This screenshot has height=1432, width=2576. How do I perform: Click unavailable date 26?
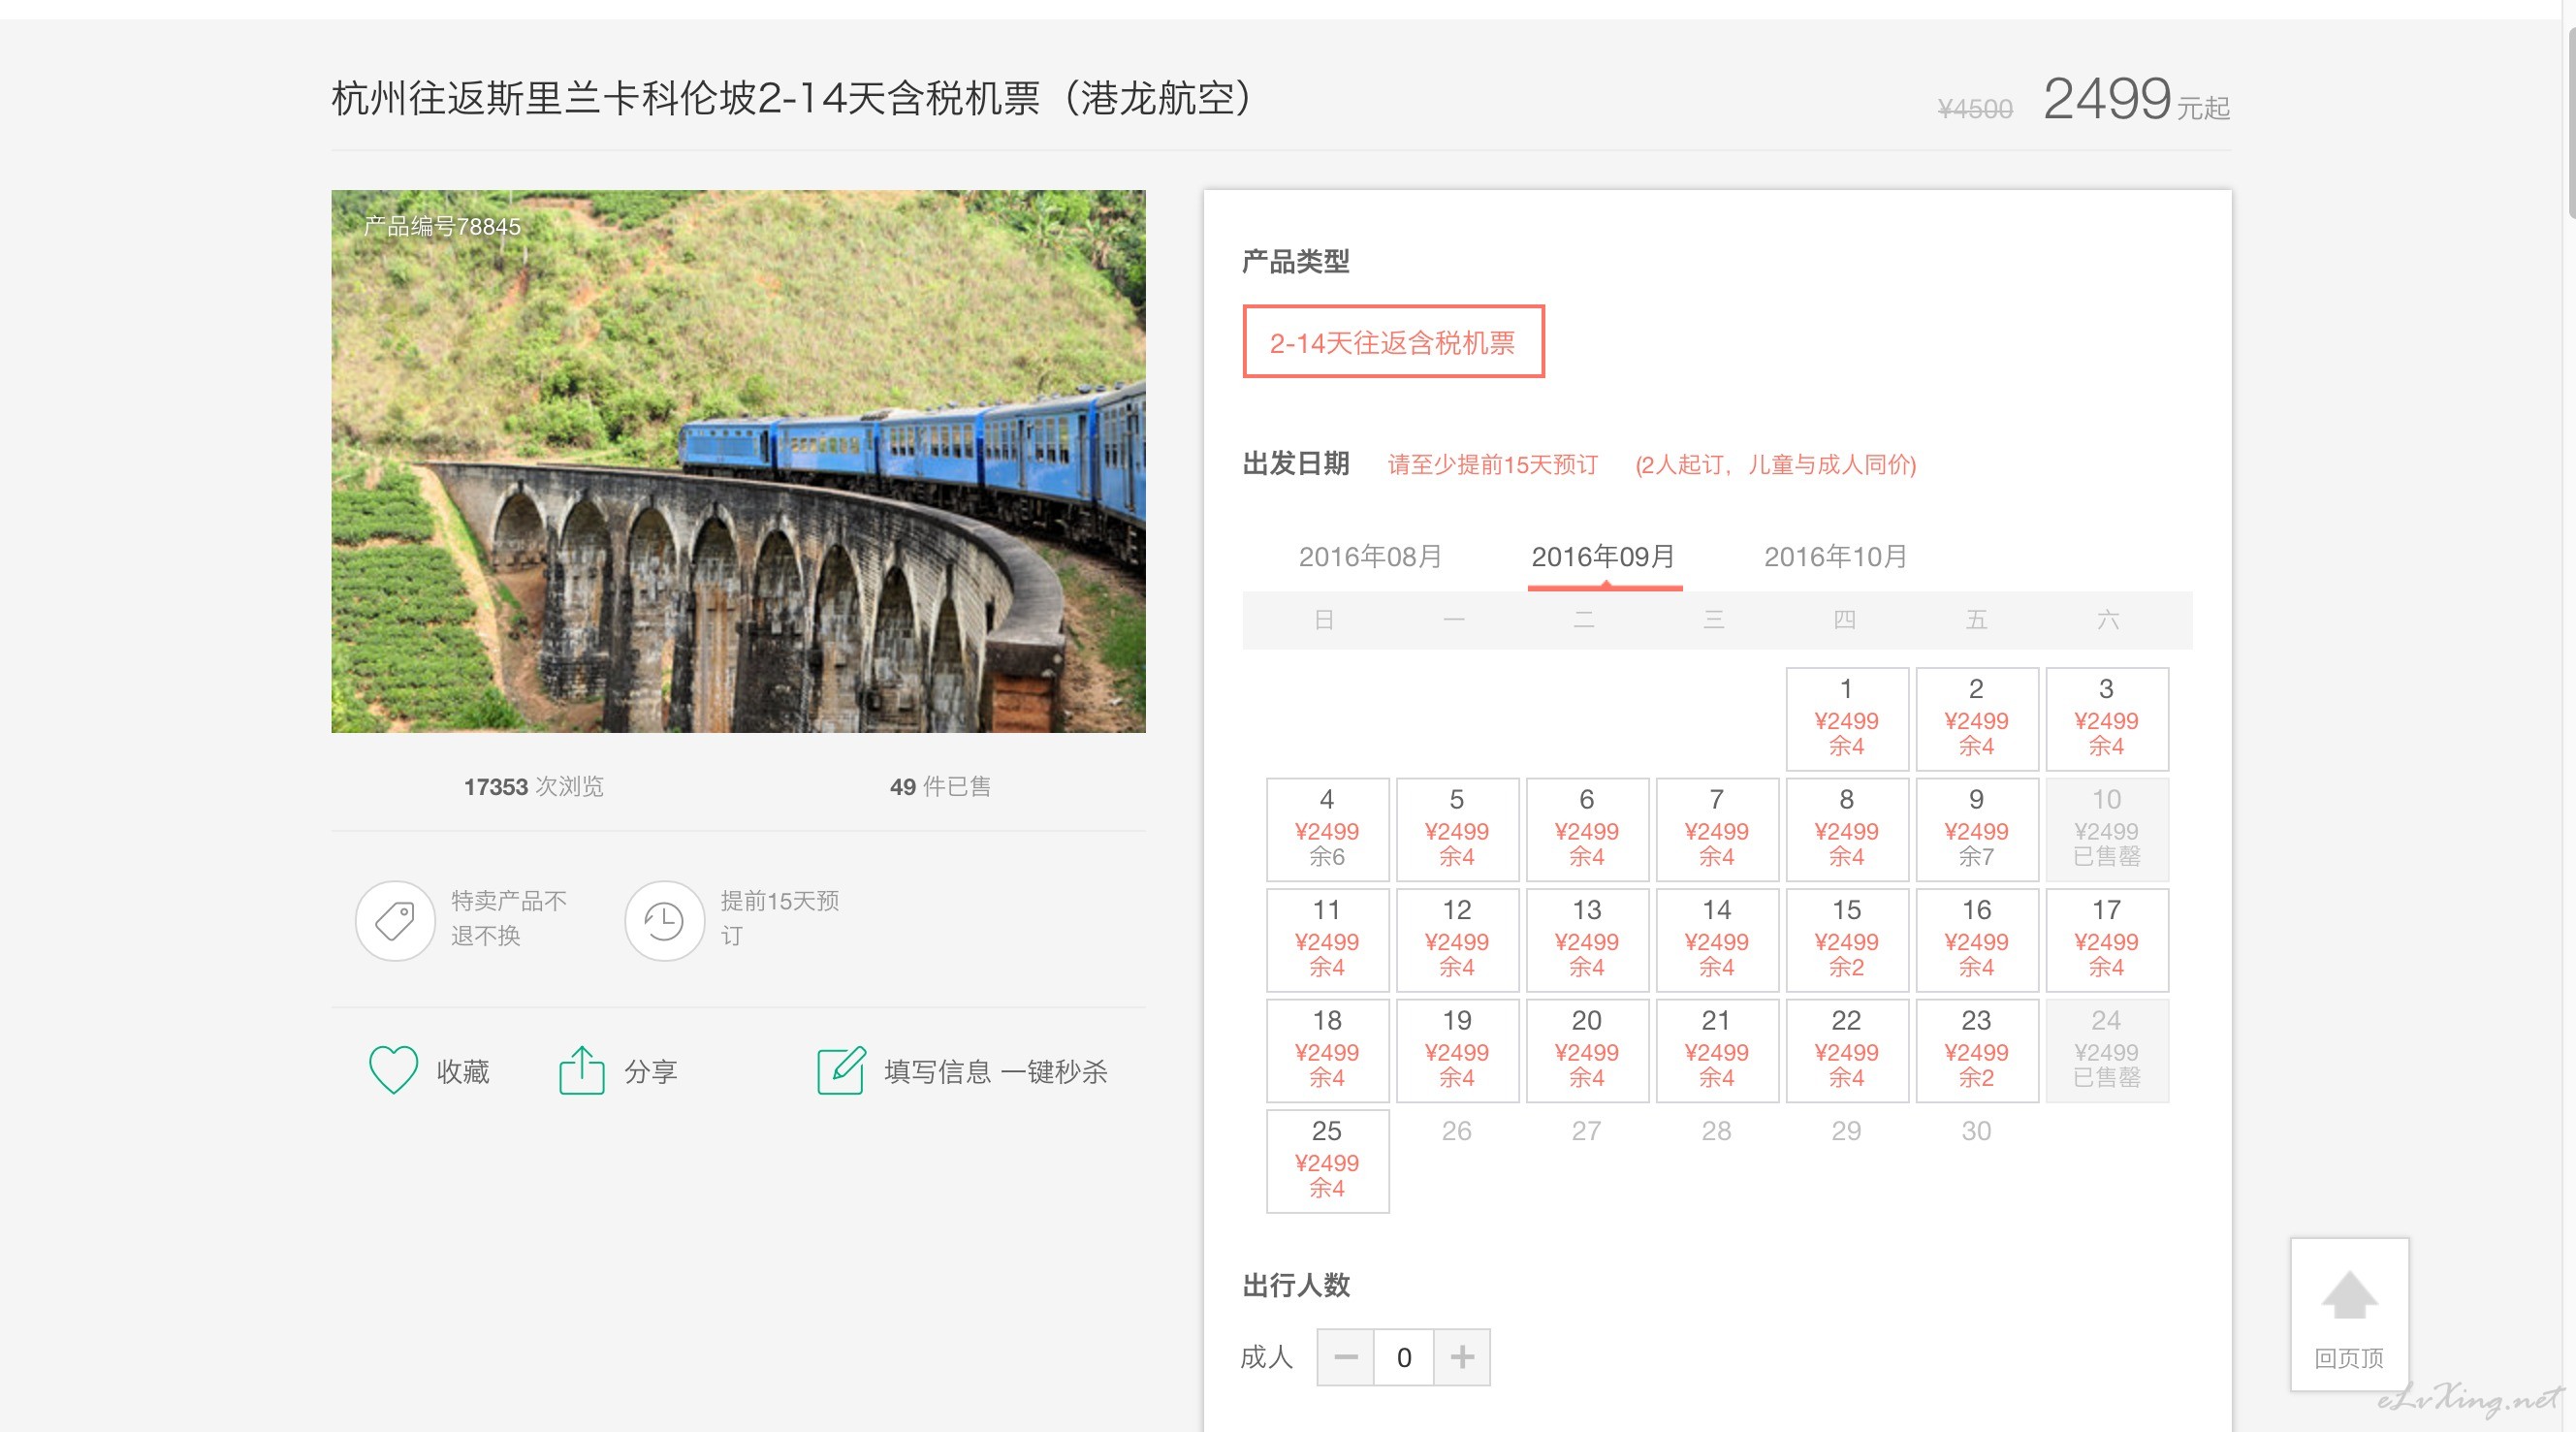tap(1457, 1131)
